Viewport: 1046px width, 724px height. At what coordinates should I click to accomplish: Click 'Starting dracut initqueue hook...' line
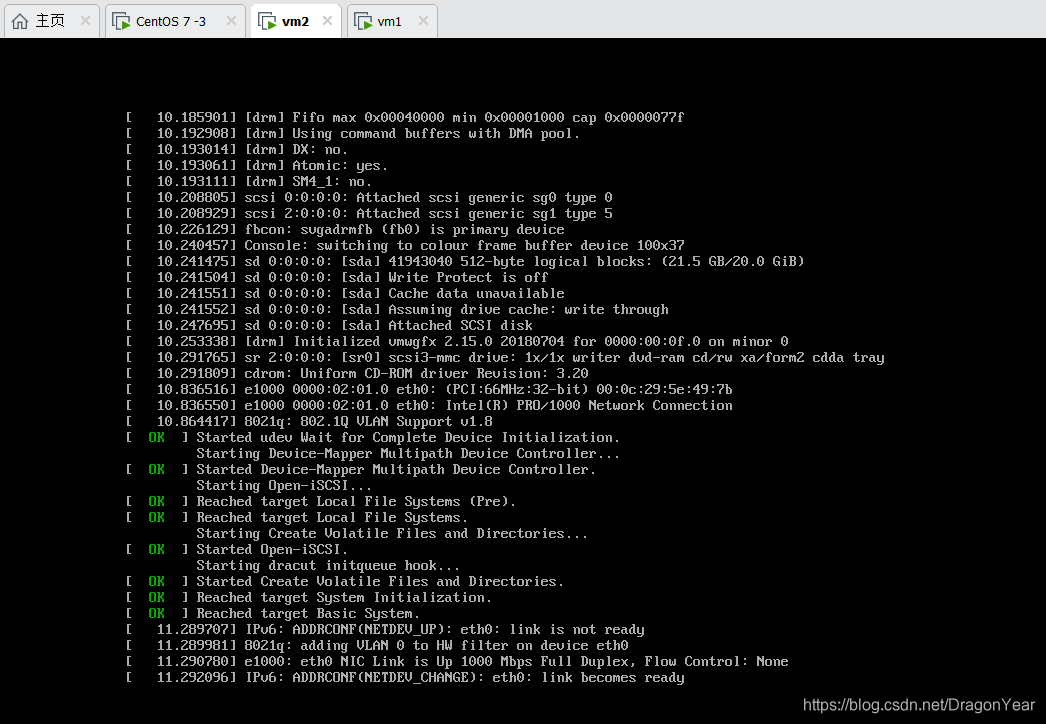point(328,566)
